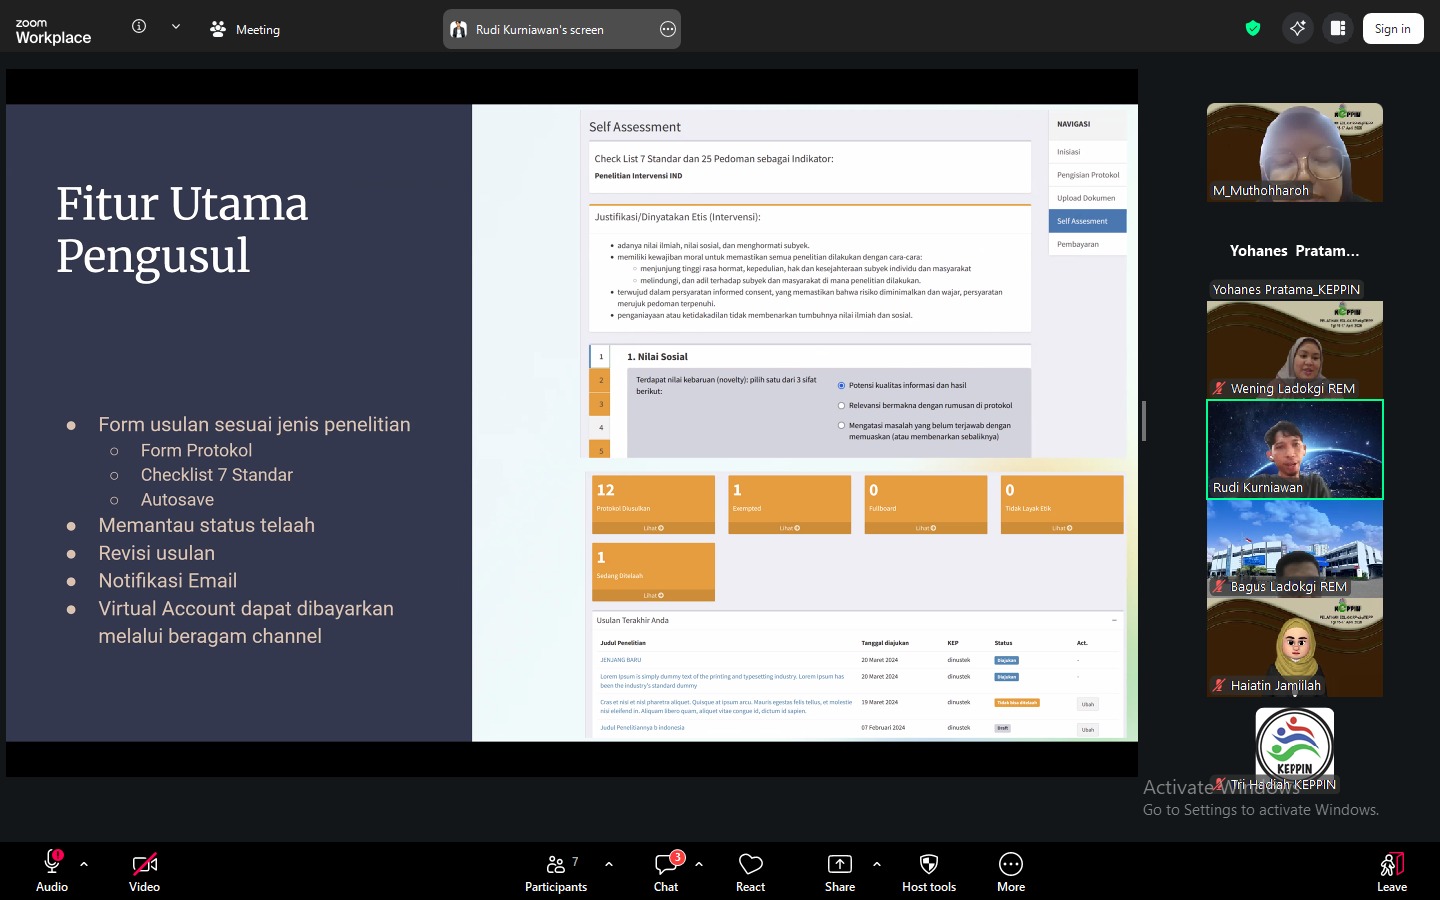
Task: Unmute microphone with the Audio icon
Action: 52,864
